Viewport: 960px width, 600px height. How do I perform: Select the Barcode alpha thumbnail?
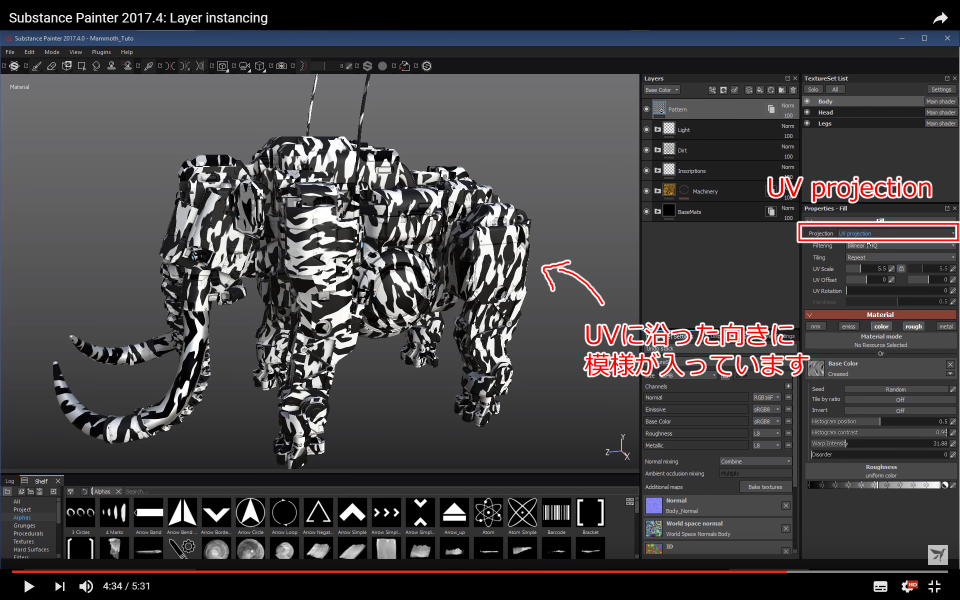click(556, 512)
